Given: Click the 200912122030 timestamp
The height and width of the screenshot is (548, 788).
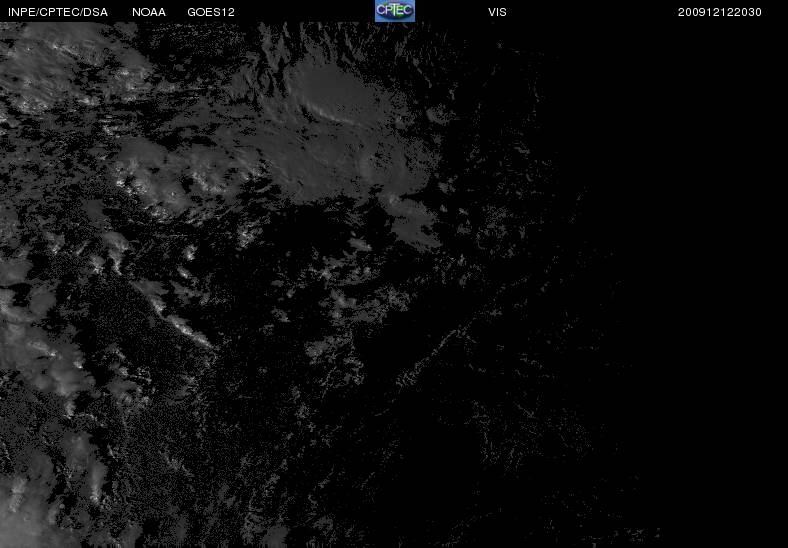Looking at the screenshot, I should 720,12.
